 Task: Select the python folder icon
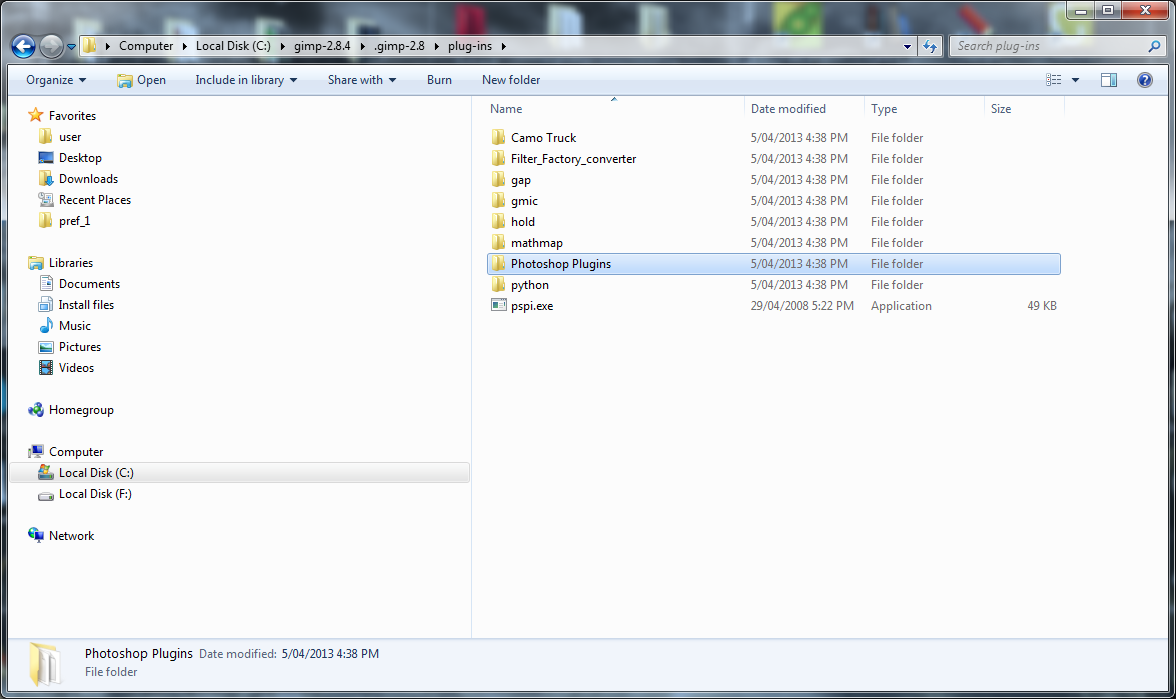[x=499, y=284]
